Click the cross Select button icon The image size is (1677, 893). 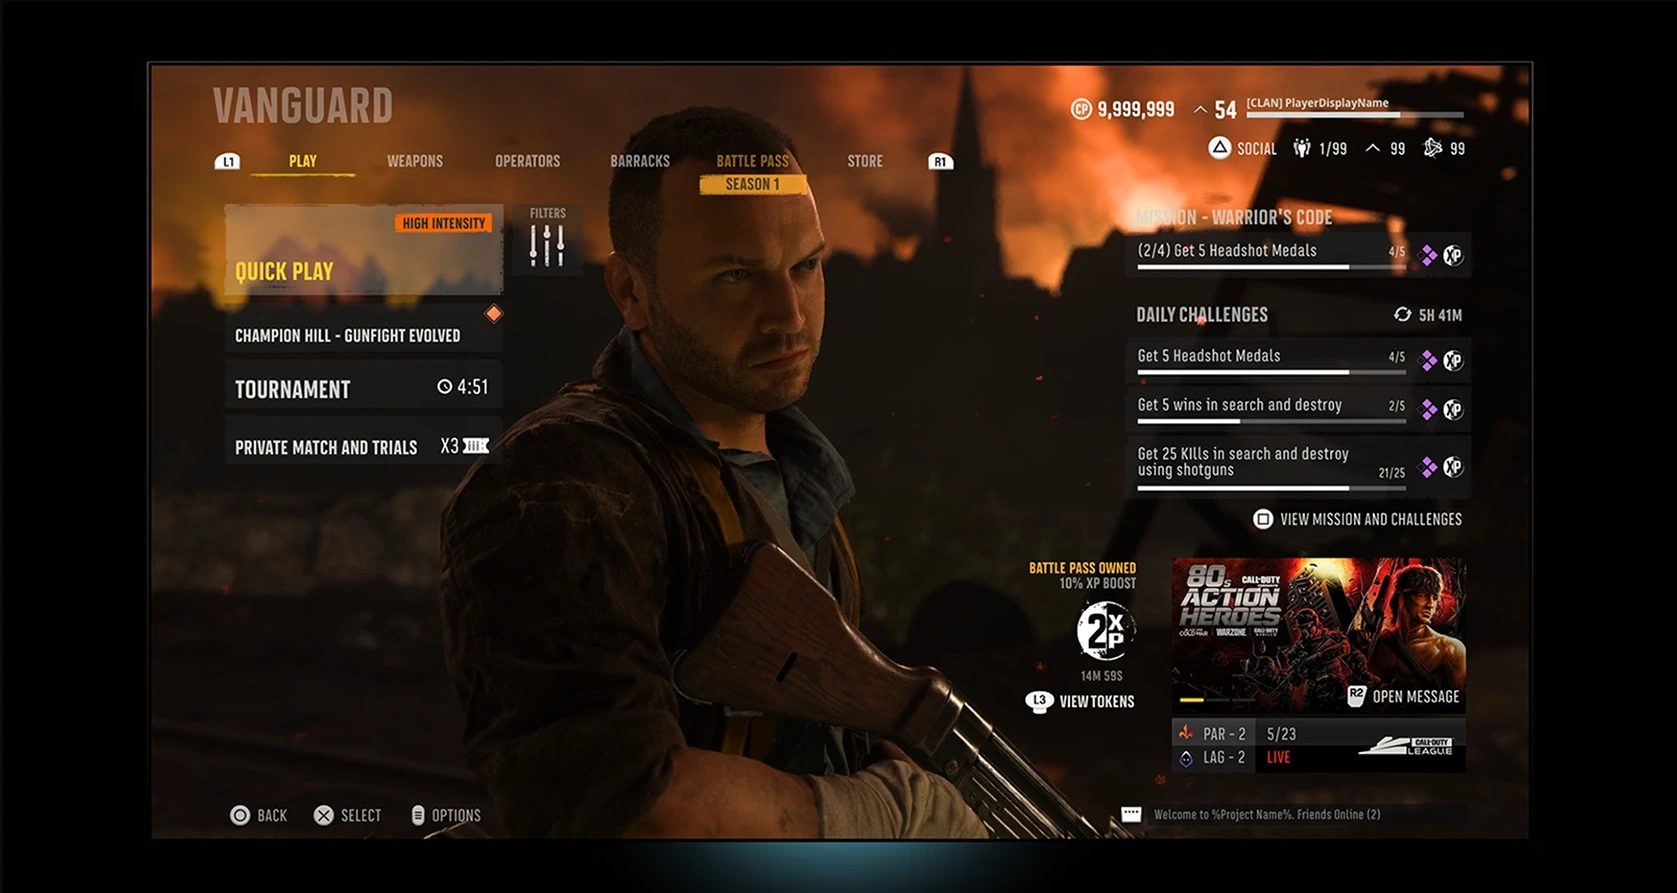pos(324,815)
